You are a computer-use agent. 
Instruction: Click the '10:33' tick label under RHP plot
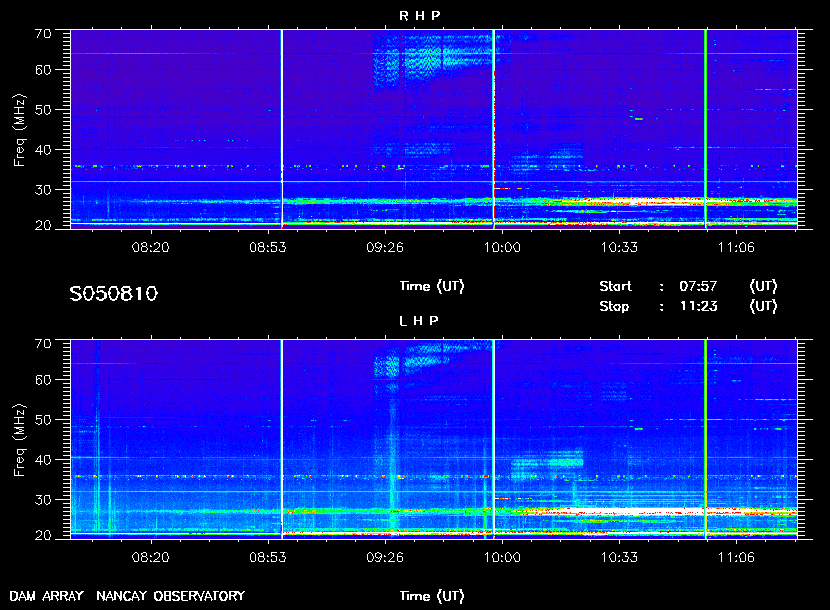coord(619,247)
